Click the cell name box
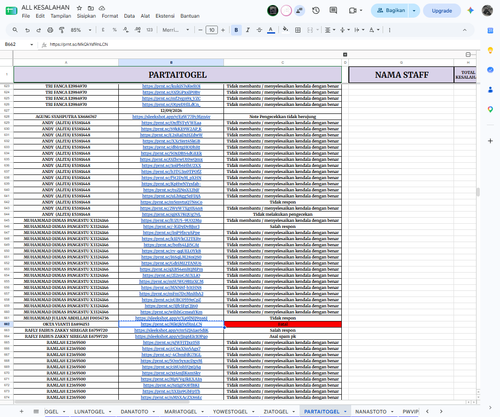 [x=18, y=44]
